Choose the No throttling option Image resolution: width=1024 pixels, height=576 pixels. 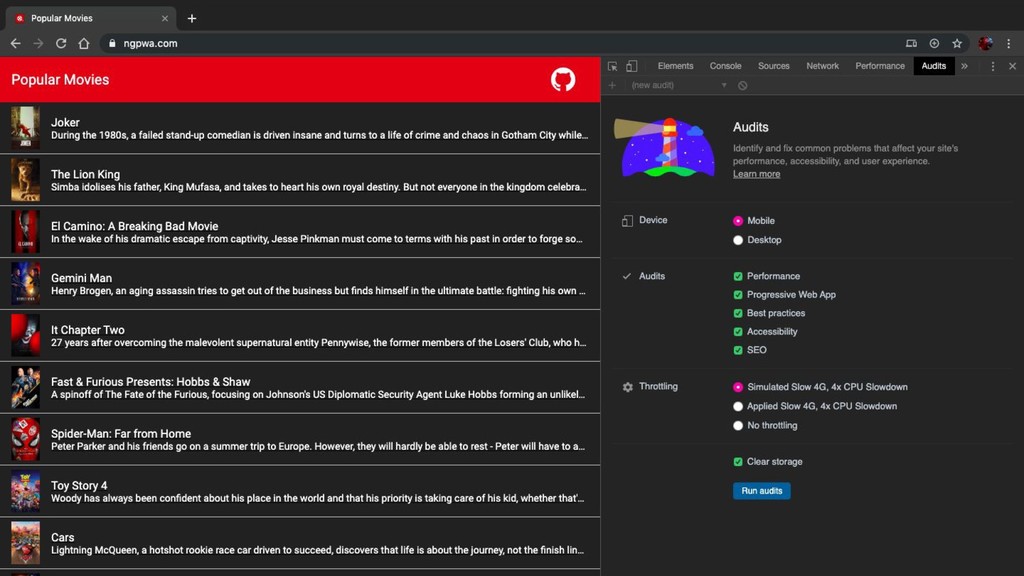[738, 425]
